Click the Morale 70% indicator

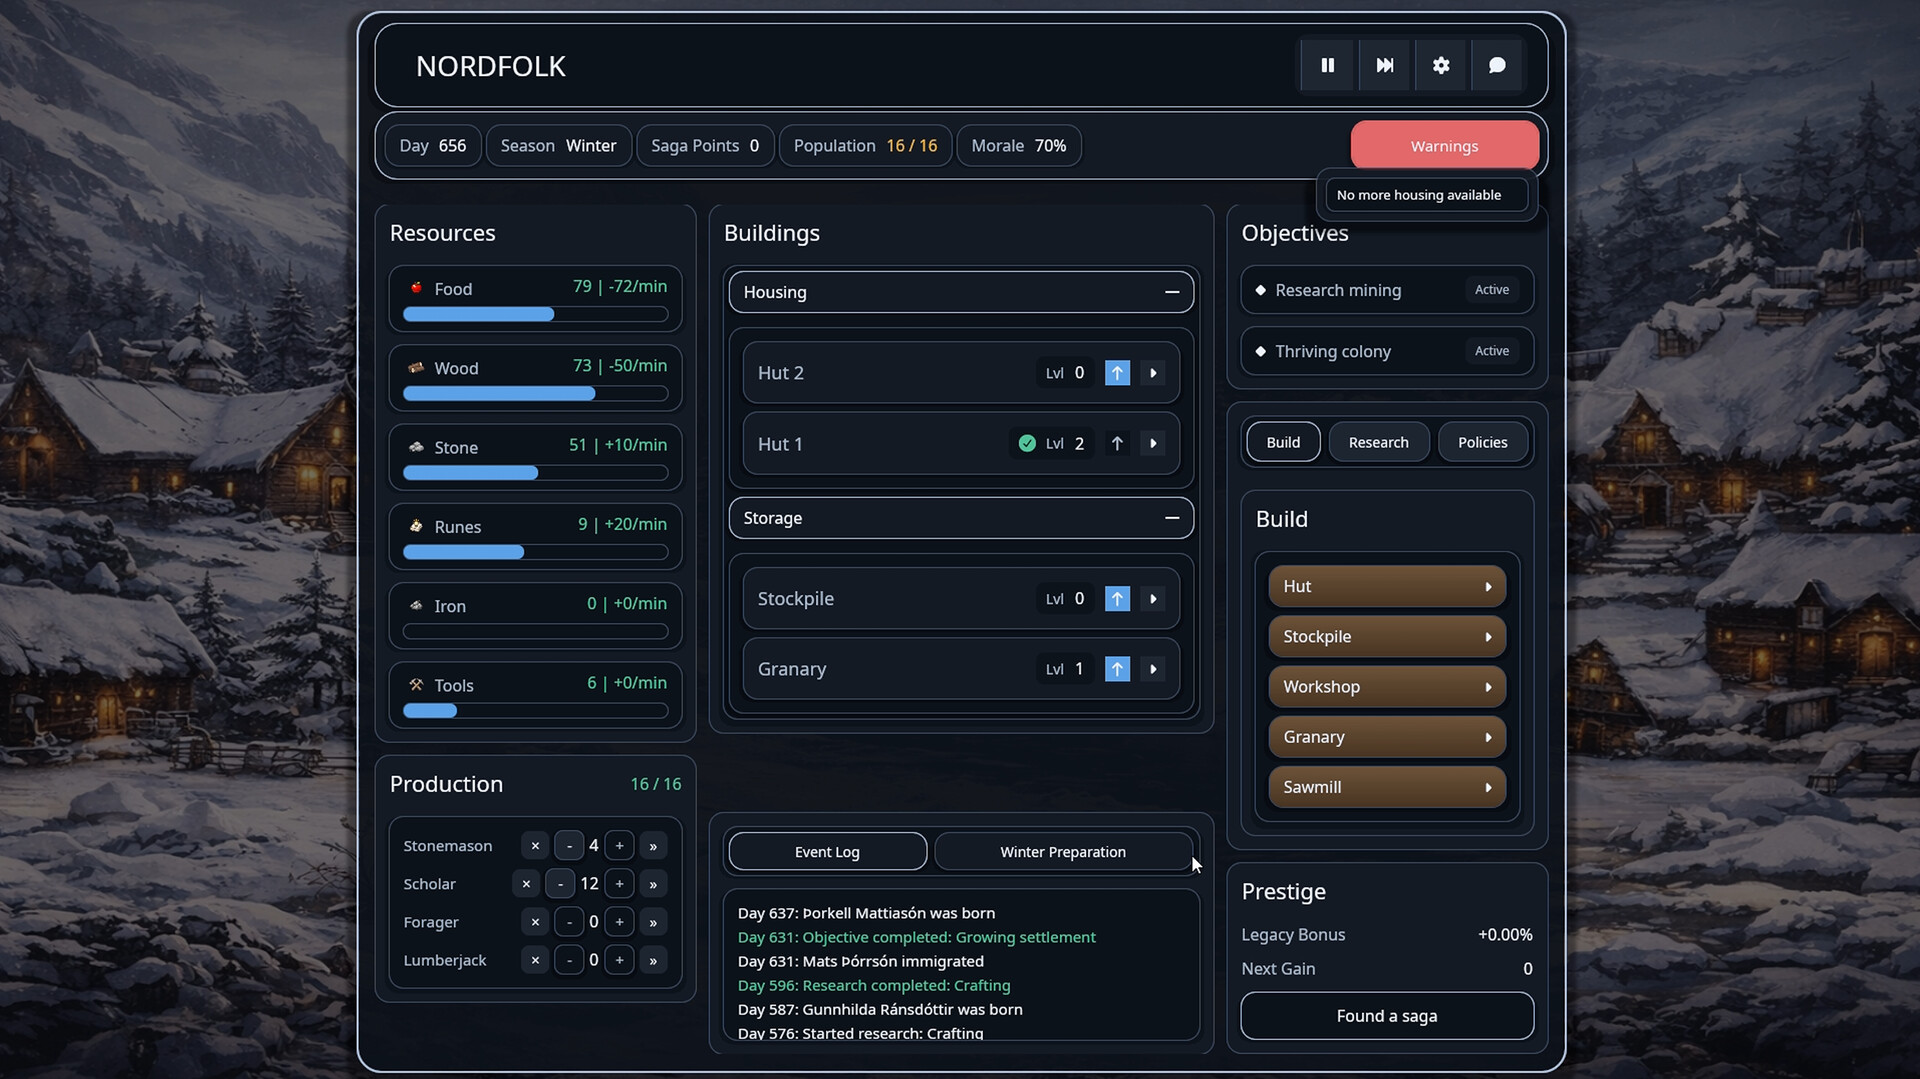tap(1018, 146)
